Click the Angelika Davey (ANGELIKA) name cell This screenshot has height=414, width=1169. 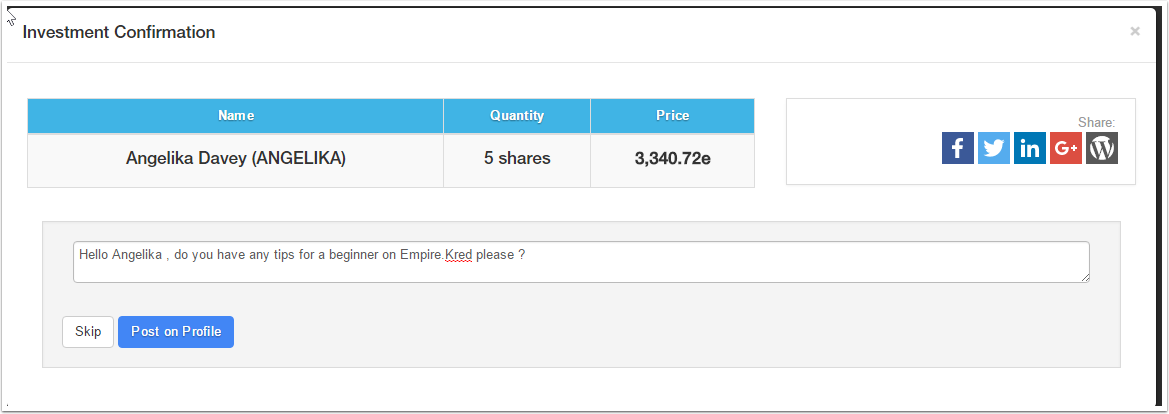pyautogui.click(x=236, y=158)
